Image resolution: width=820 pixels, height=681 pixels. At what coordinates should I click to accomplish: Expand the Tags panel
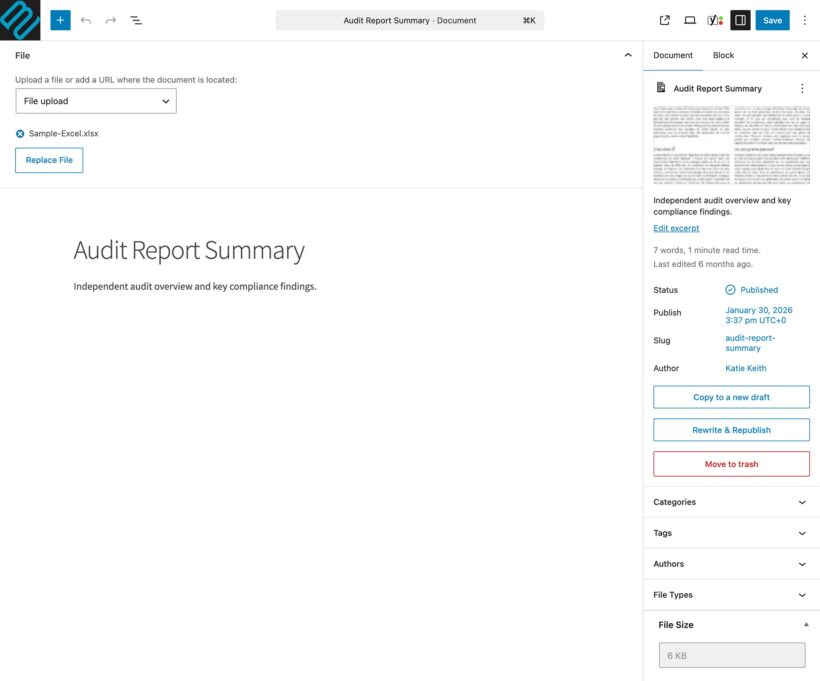731,533
